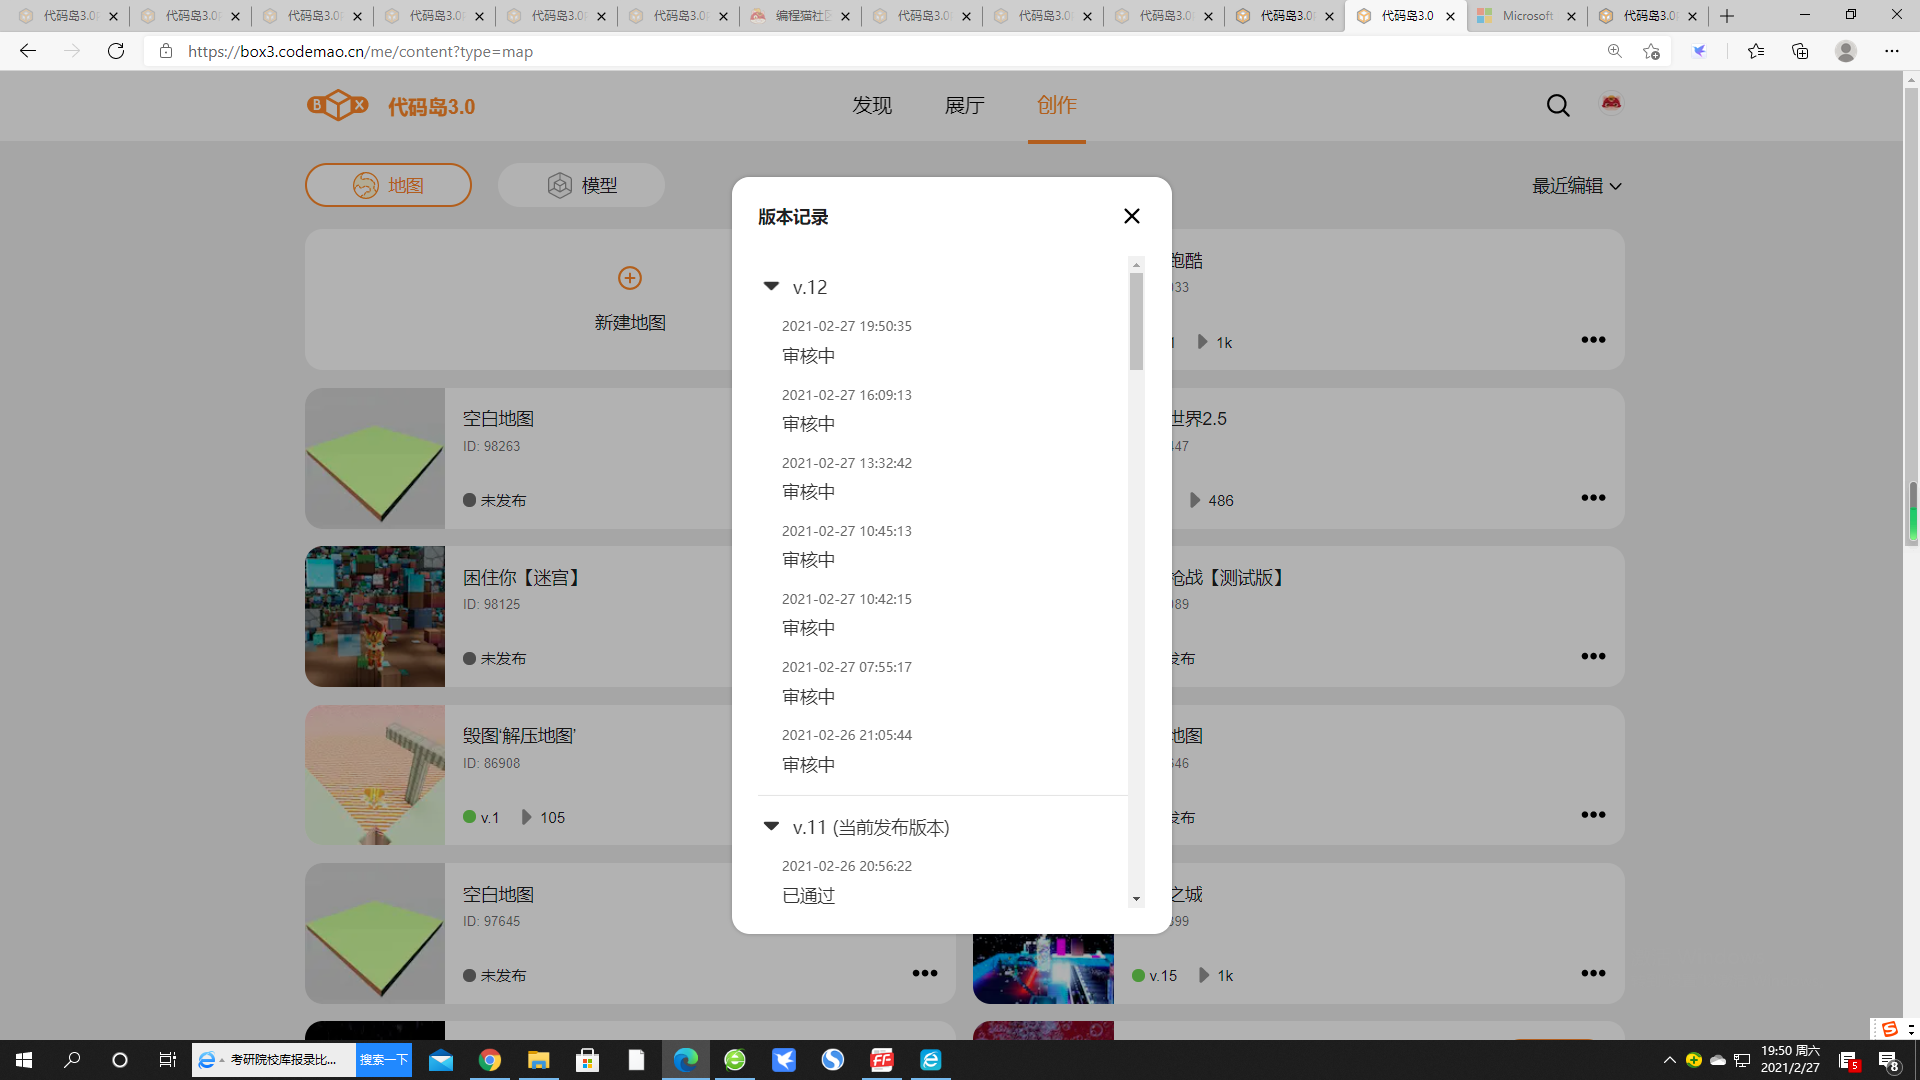Collapse the v.11 (当前发布版本) section
The width and height of the screenshot is (1920, 1080).
click(771, 827)
